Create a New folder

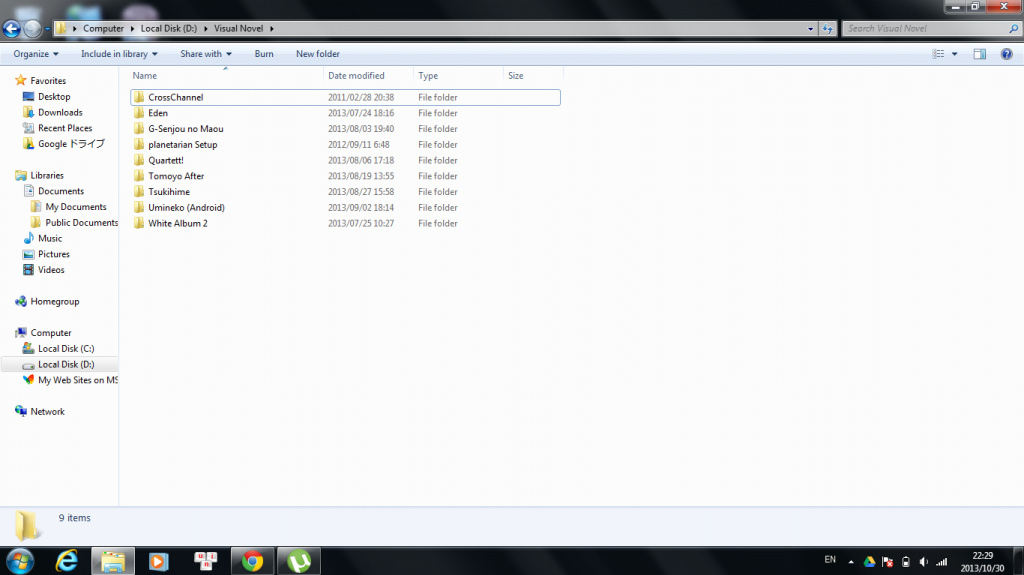(317, 54)
